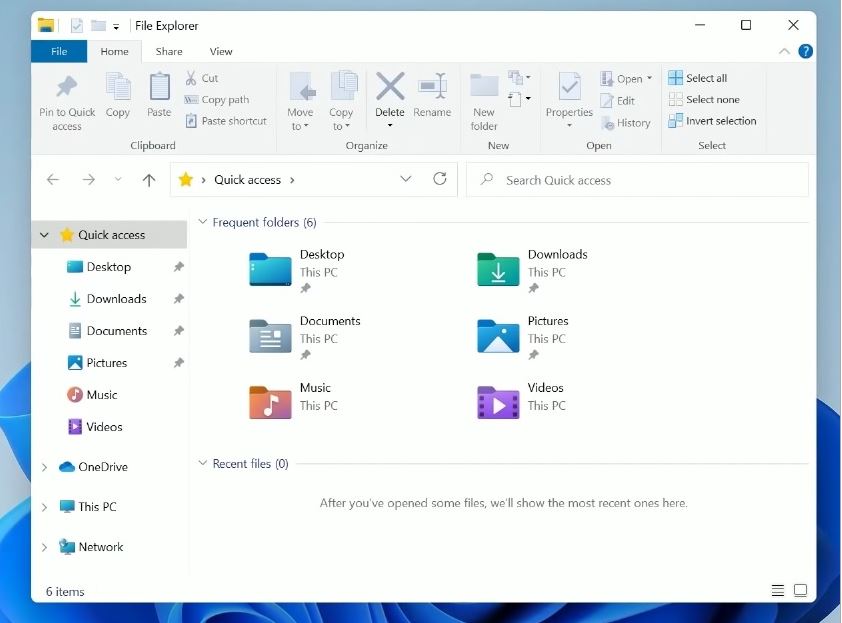Unpin Desktop in navigation pane

click(x=179, y=267)
